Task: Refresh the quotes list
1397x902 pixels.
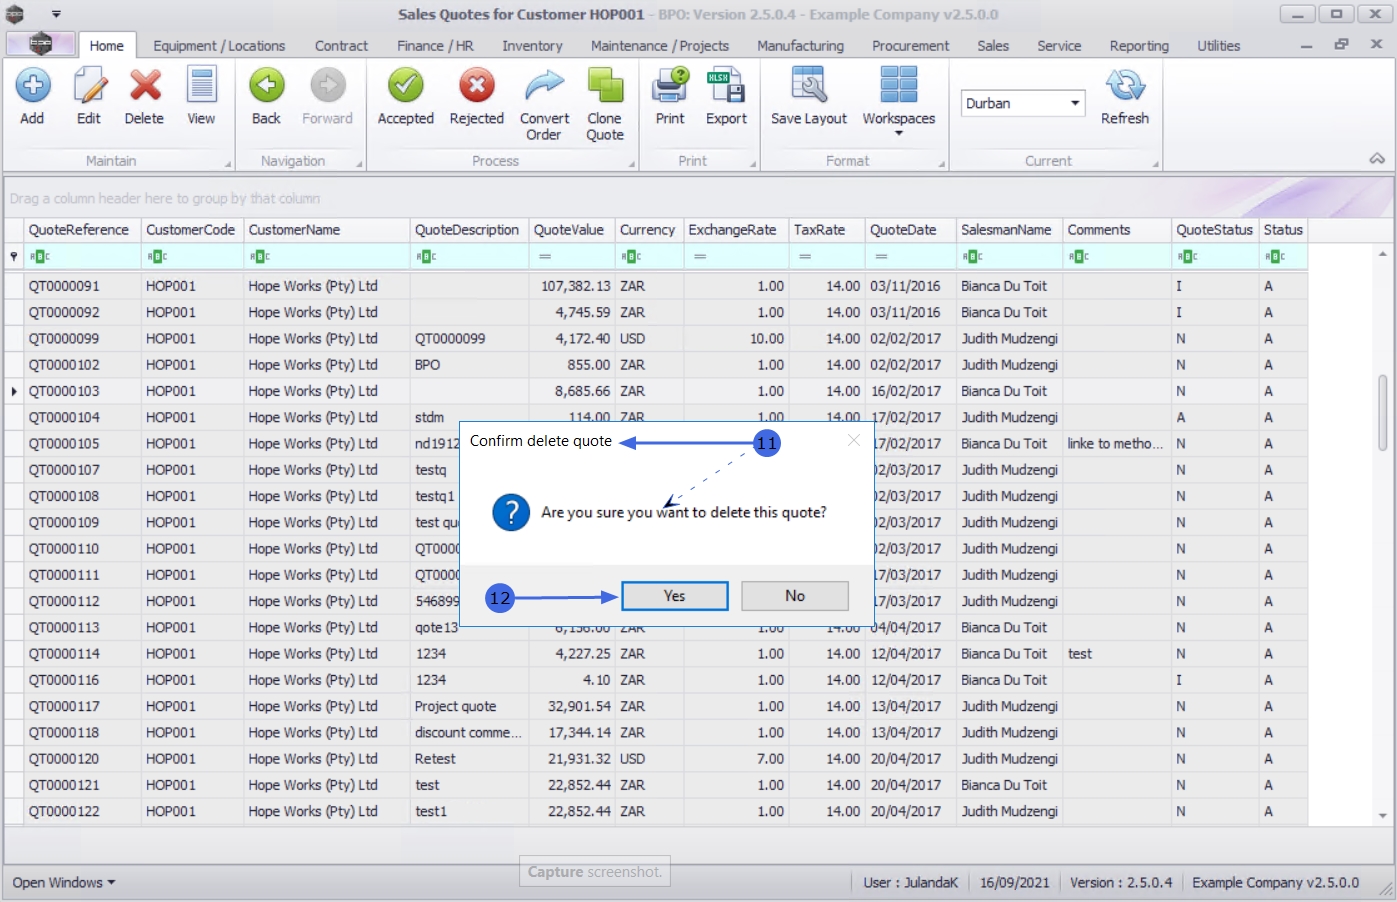Action: 1125,86
